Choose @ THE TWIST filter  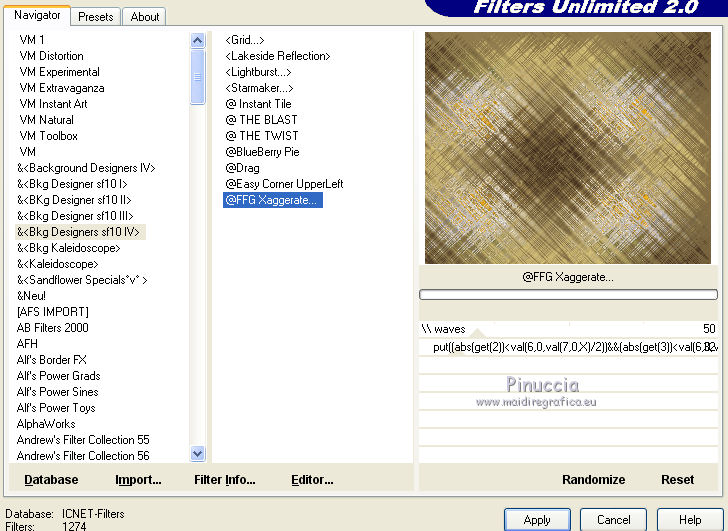pyautogui.click(x=261, y=136)
